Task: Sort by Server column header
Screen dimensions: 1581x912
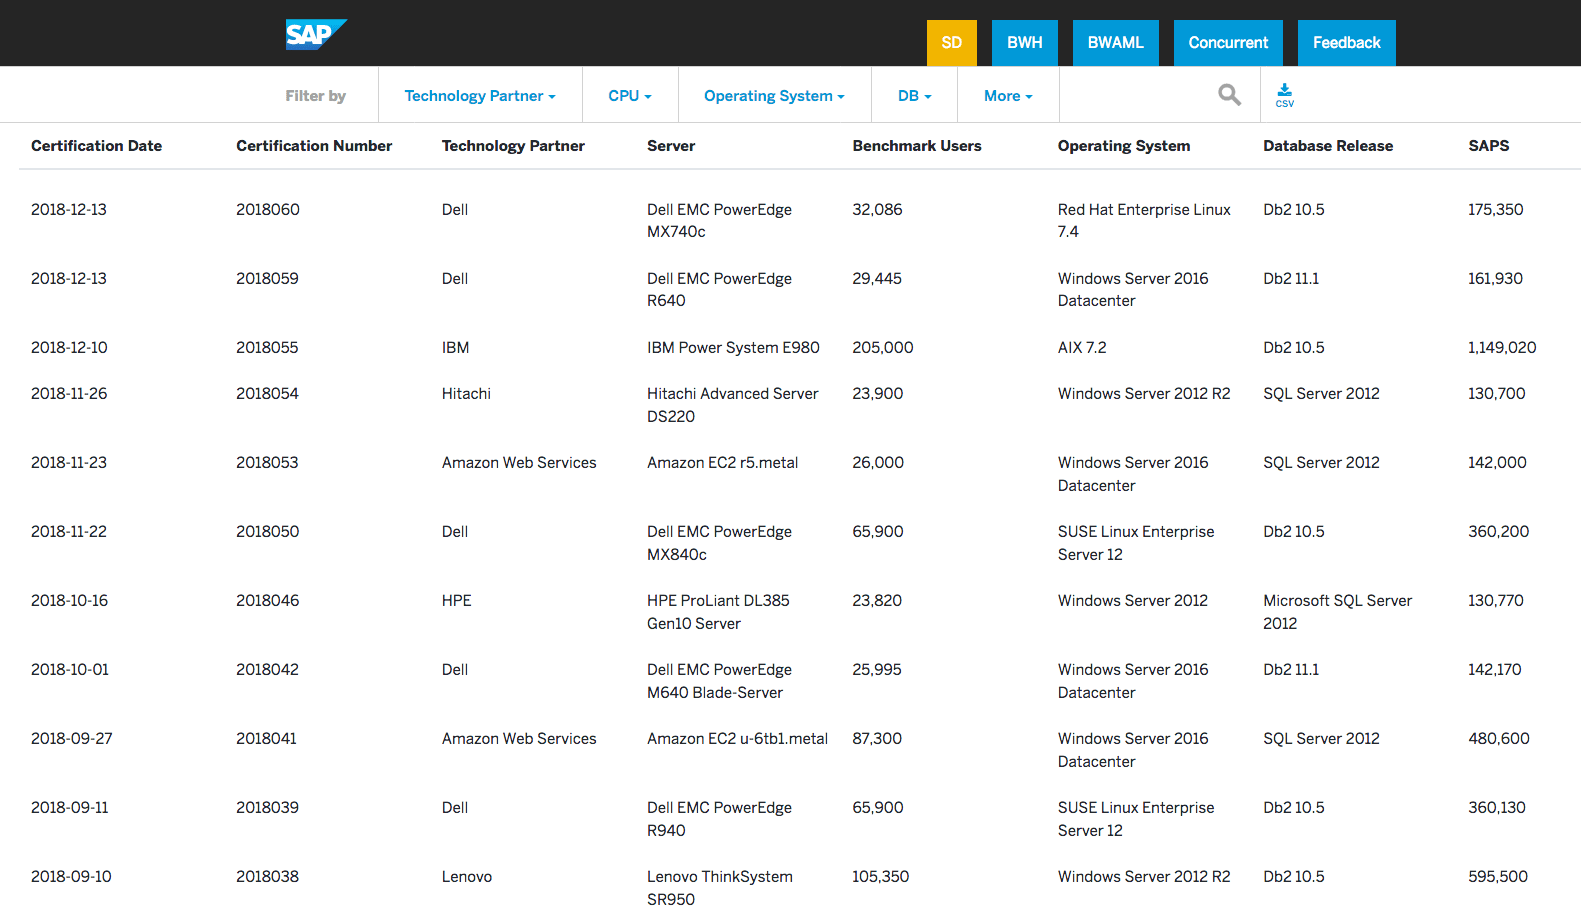Action: (671, 146)
